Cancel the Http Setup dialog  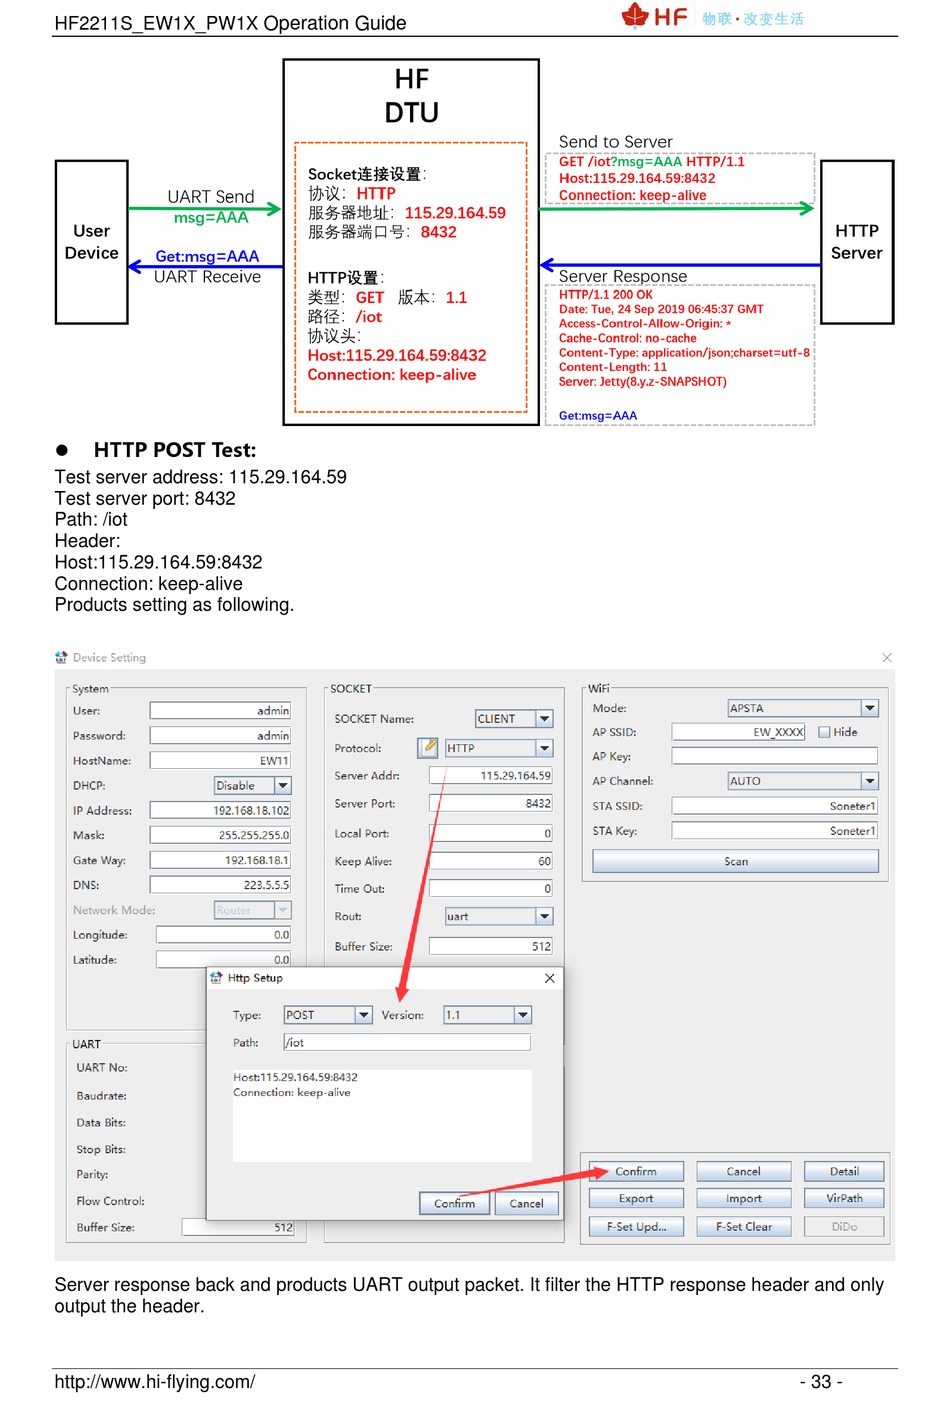pos(527,1203)
